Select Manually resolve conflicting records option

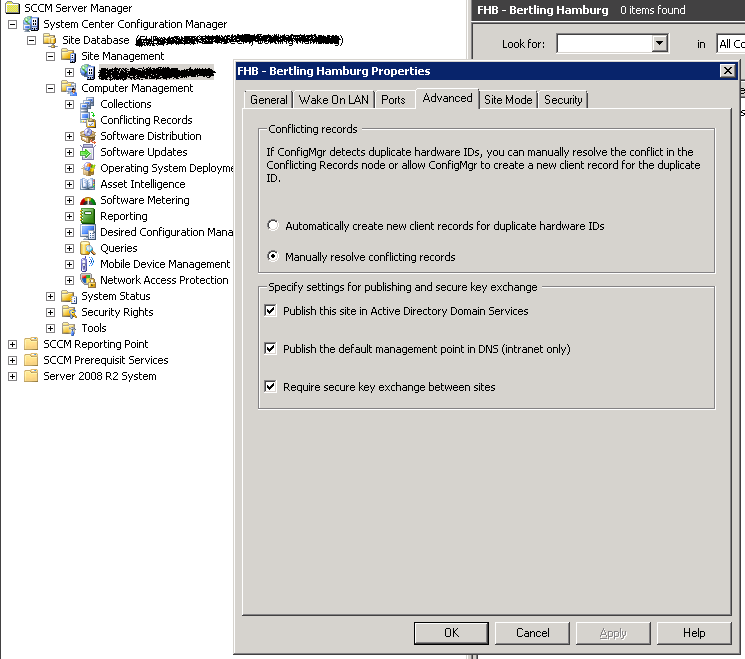(x=273, y=256)
